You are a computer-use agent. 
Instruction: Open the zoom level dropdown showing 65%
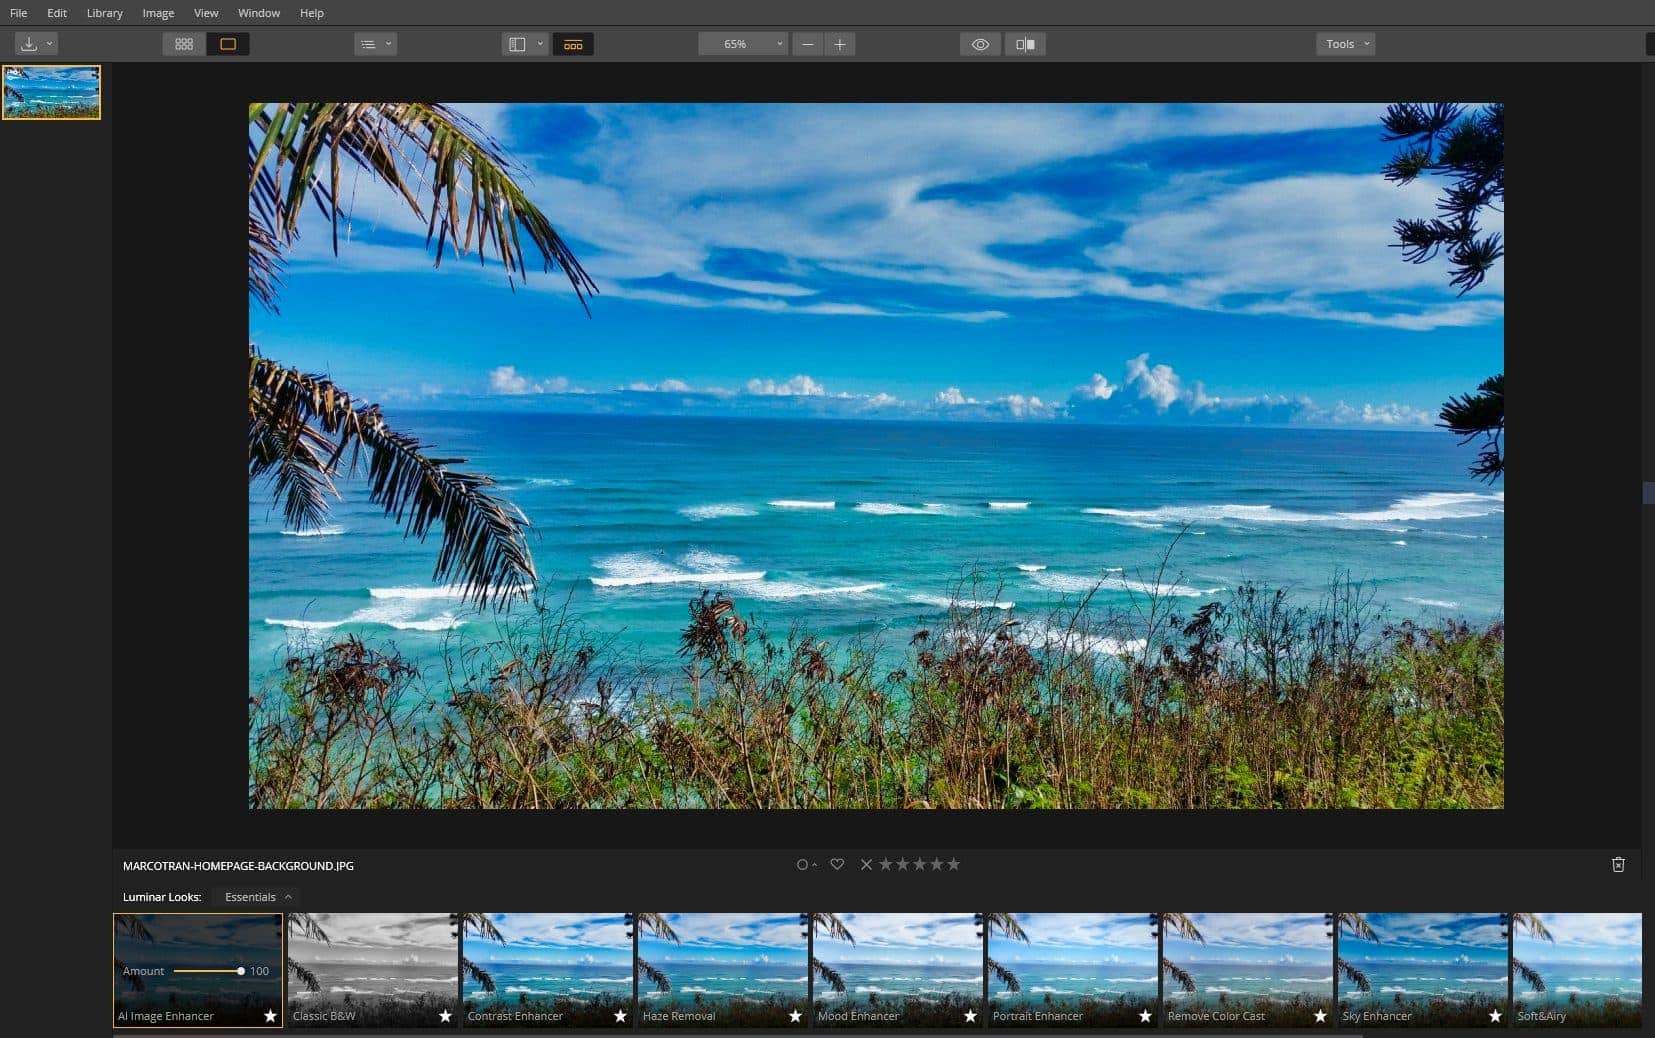point(742,43)
